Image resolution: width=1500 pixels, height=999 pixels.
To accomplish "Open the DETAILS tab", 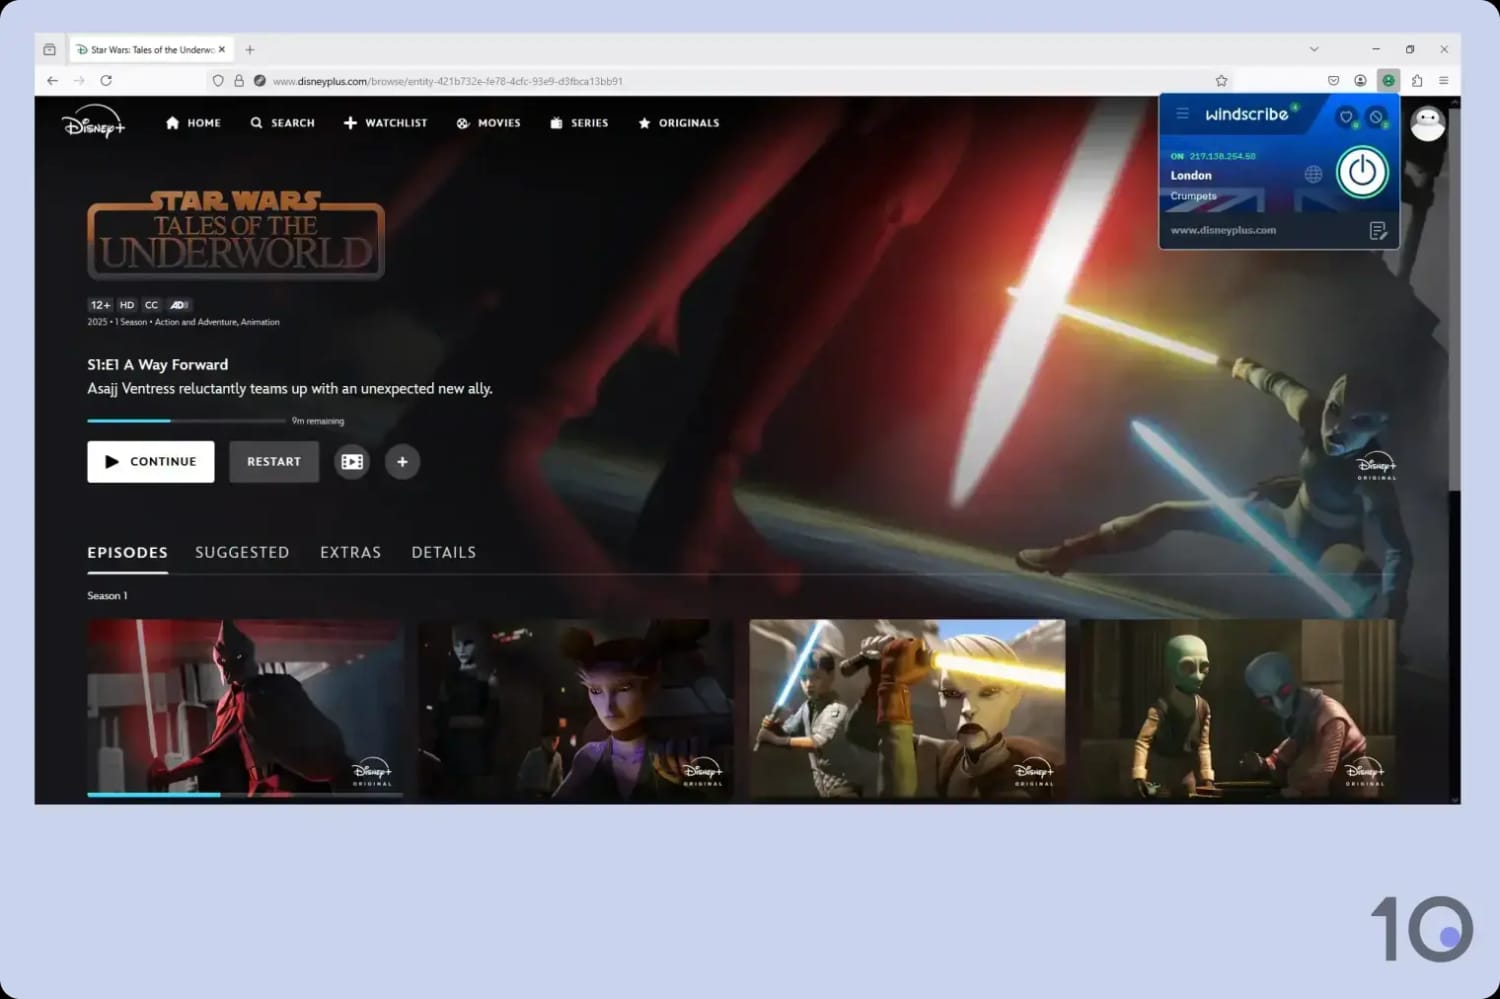I will pos(443,552).
